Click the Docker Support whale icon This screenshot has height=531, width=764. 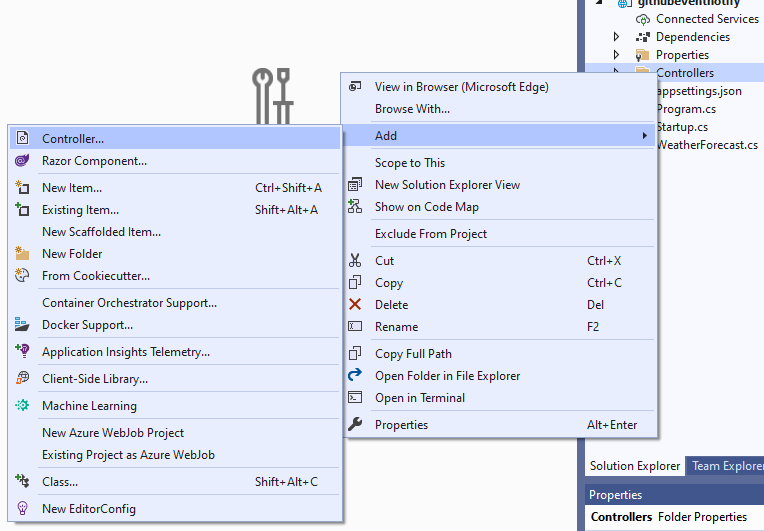(x=22, y=324)
